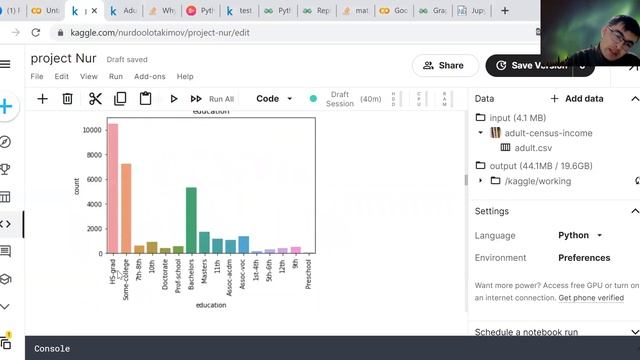The width and height of the screenshot is (640, 360).
Task: Open the Code cell type dropdown
Action: pyautogui.click(x=274, y=99)
